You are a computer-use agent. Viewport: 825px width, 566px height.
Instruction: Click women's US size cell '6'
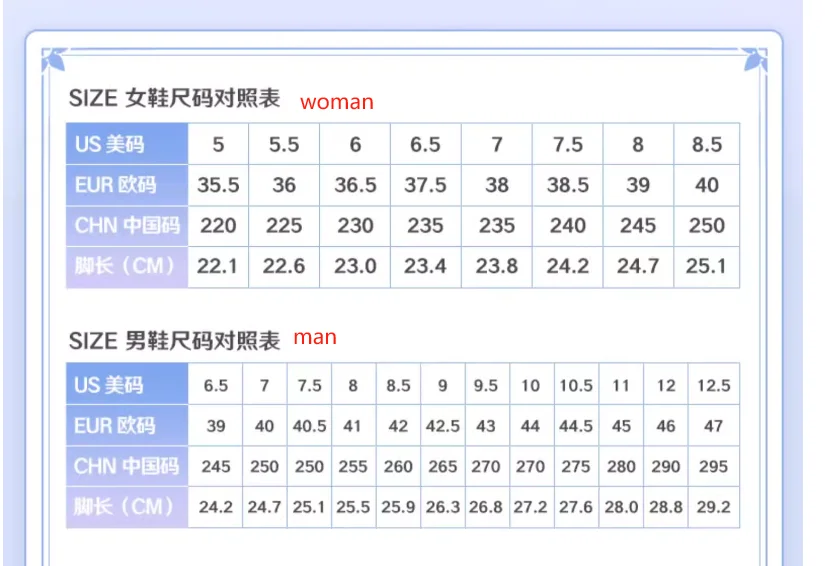tap(355, 144)
